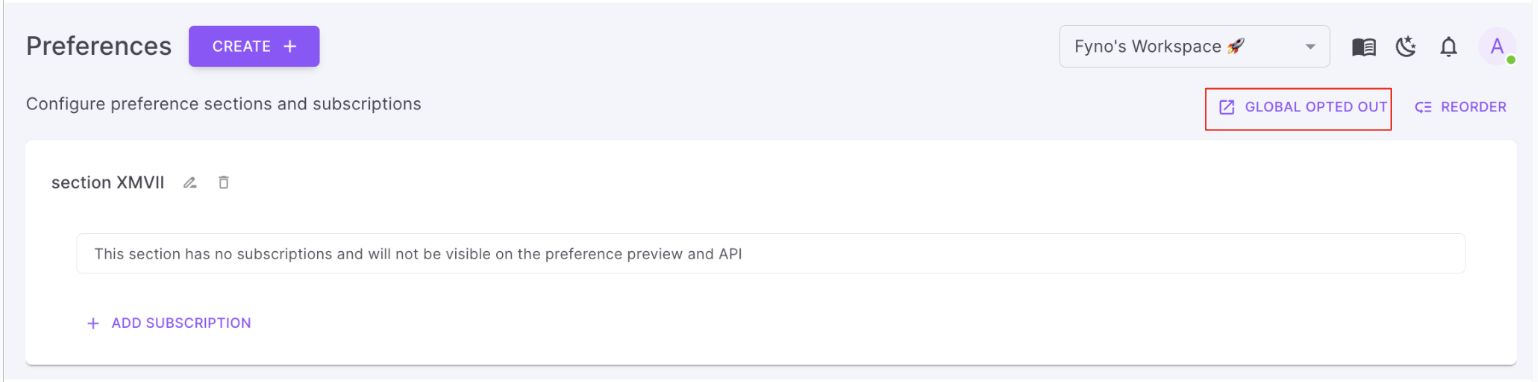Click external-link icon beside Global Opted Out
1538x382 pixels.
pyautogui.click(x=1227, y=107)
